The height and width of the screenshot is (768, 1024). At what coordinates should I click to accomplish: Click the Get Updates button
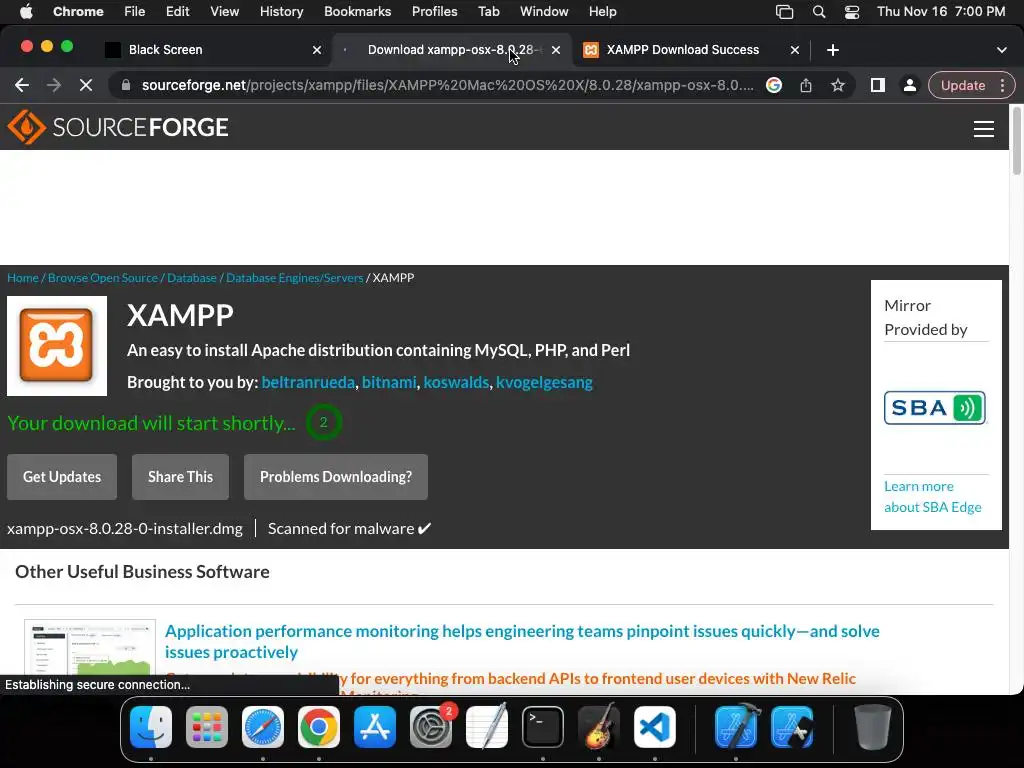click(62, 477)
